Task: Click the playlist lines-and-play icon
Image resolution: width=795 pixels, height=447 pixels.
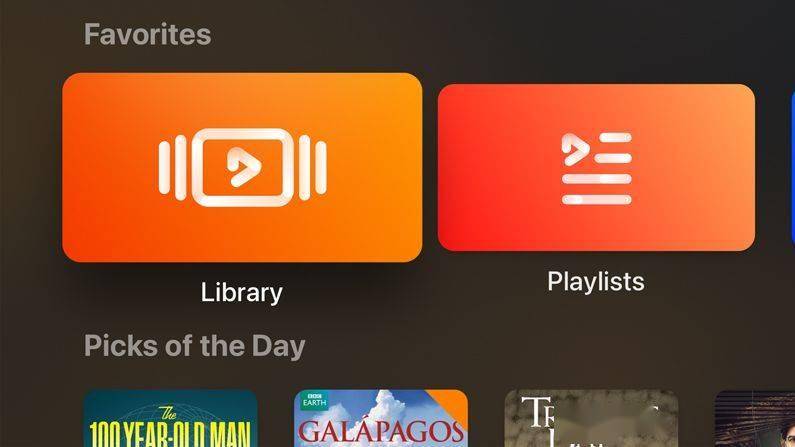Action: (x=596, y=168)
